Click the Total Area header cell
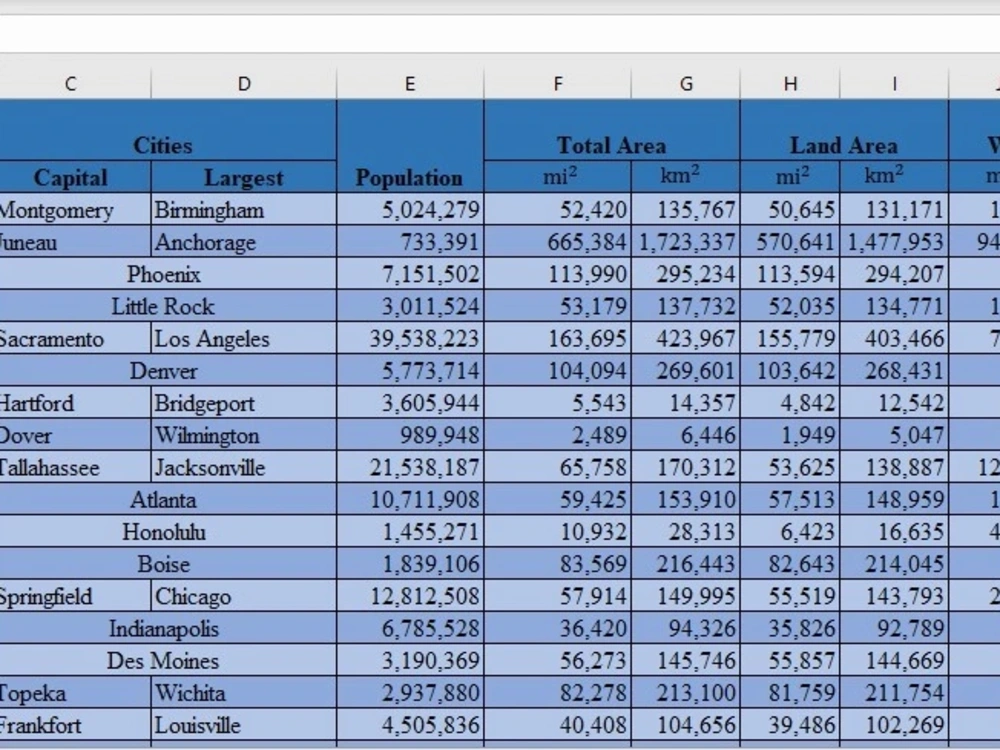Screen dimensions: 1000x750 click(612, 130)
